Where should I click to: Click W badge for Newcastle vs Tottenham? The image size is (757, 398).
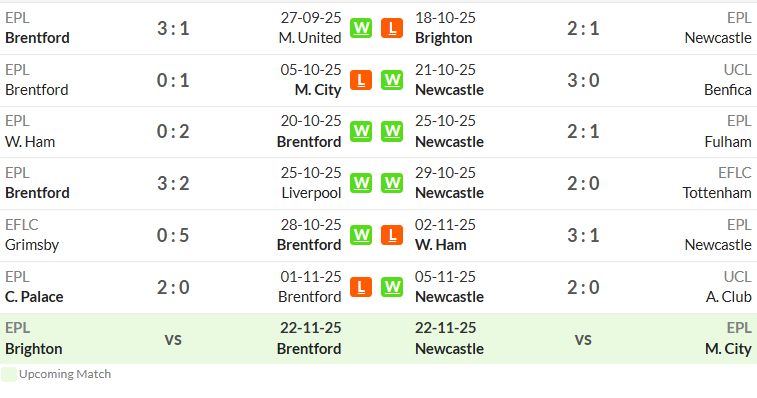[x=392, y=183]
